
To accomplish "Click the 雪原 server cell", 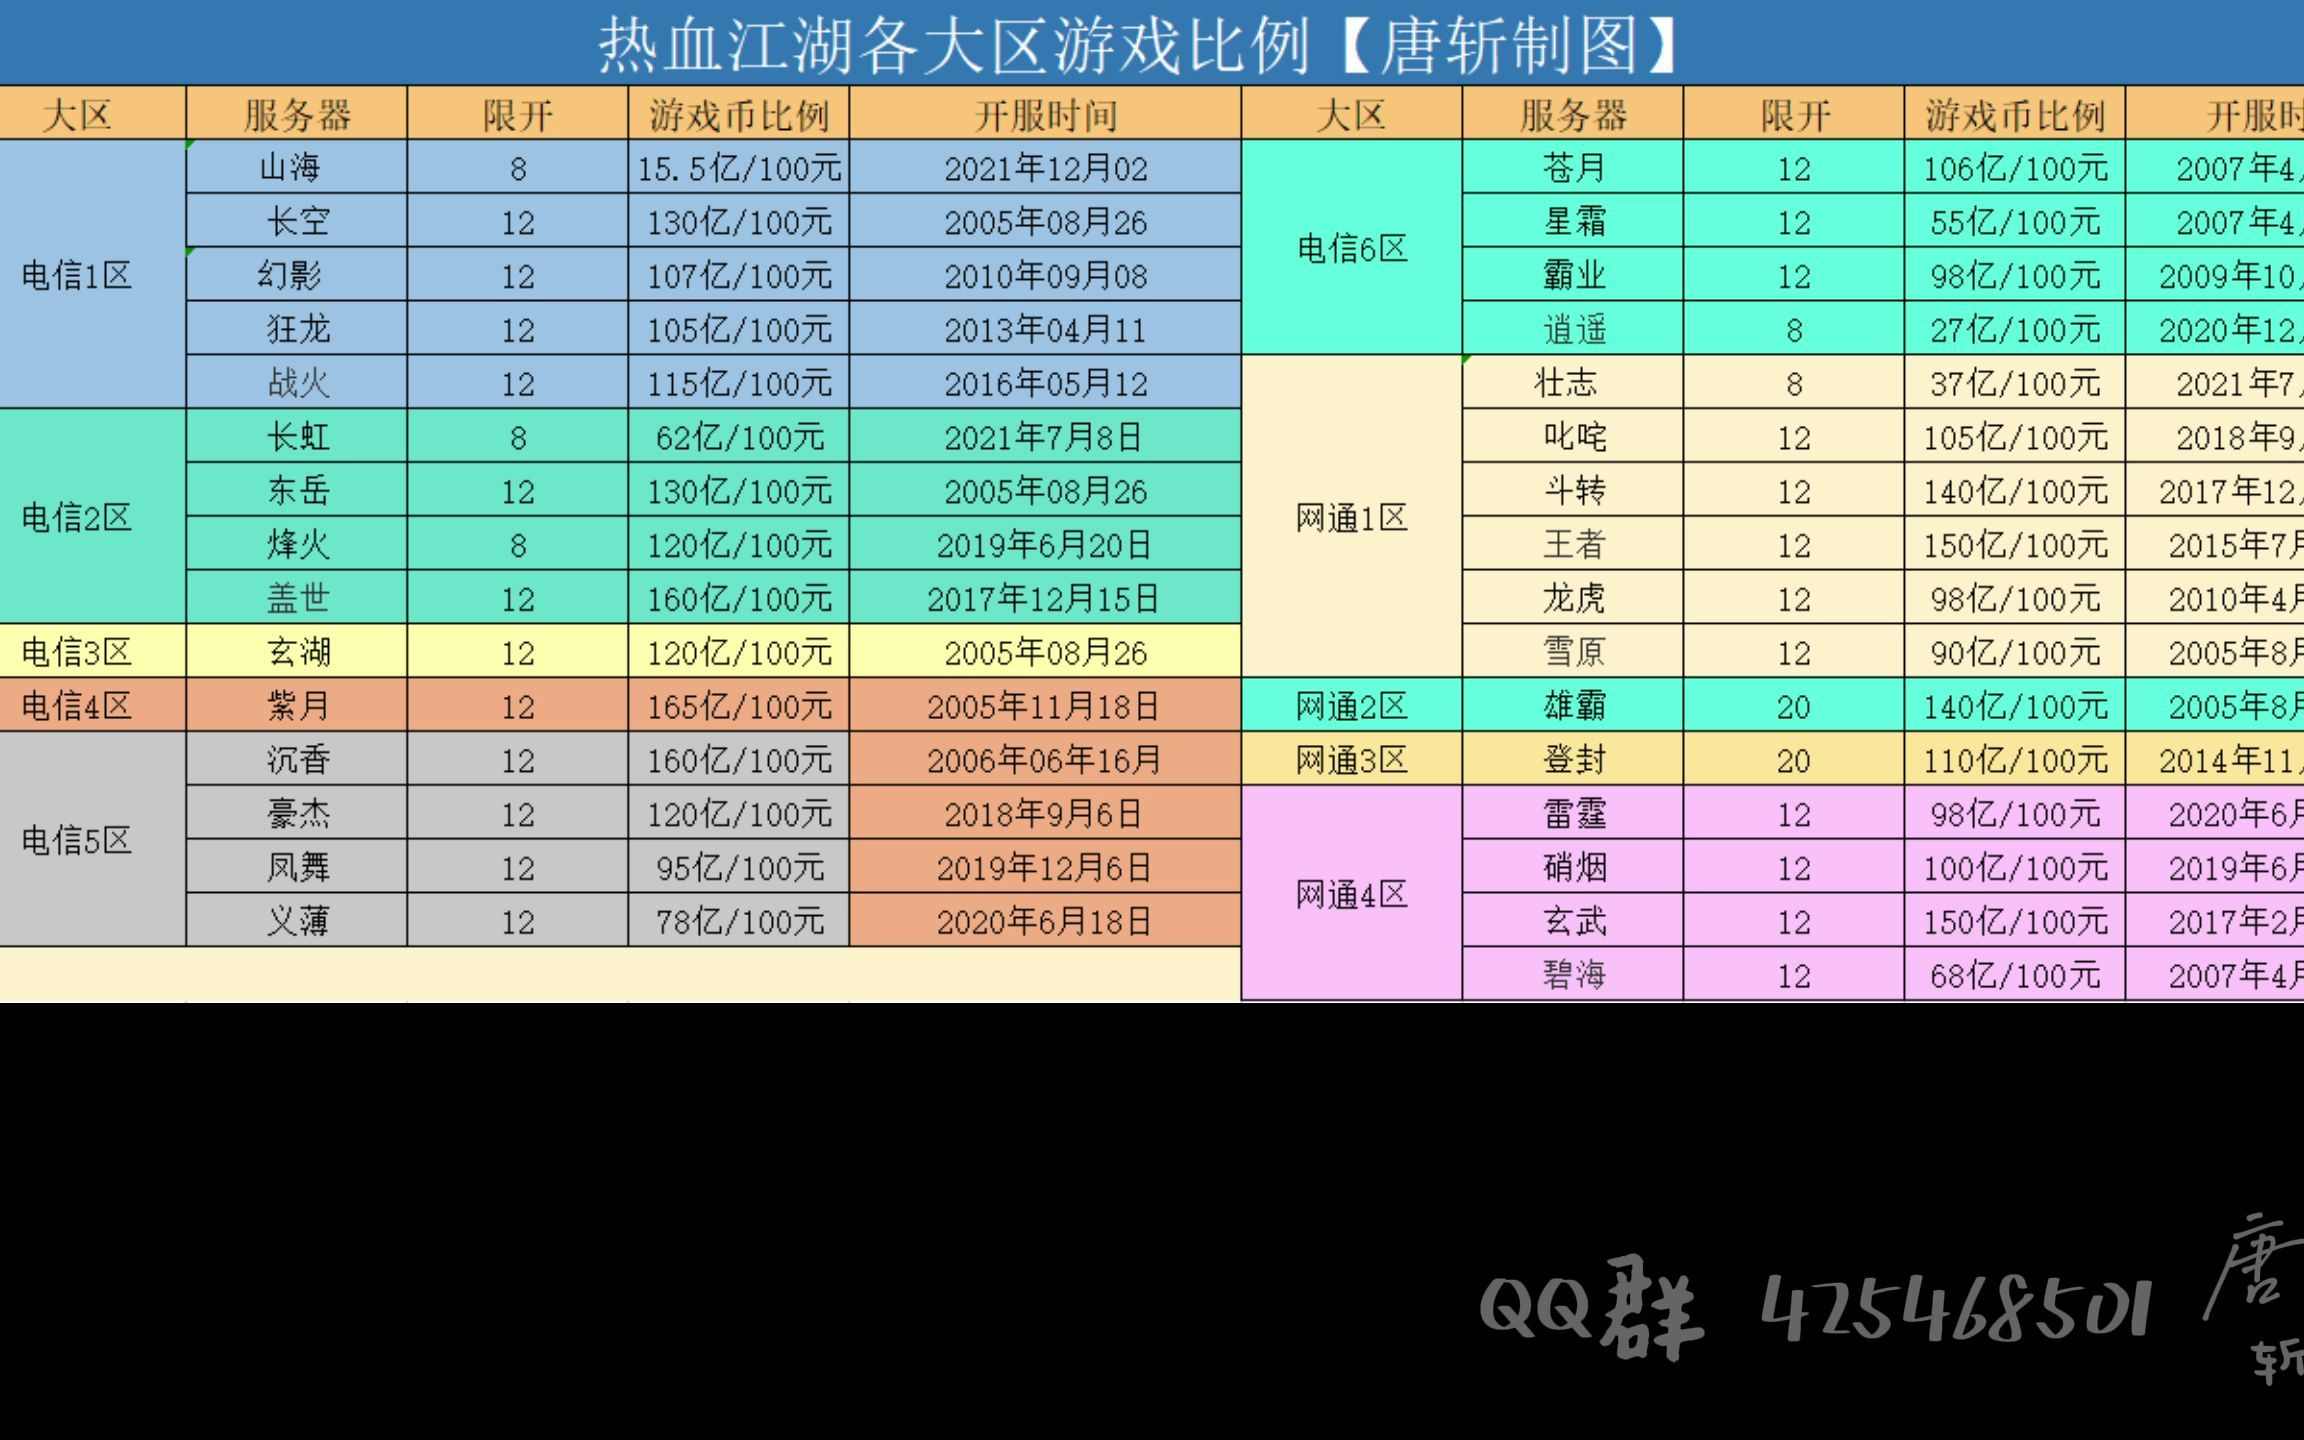I will [x=1573, y=652].
